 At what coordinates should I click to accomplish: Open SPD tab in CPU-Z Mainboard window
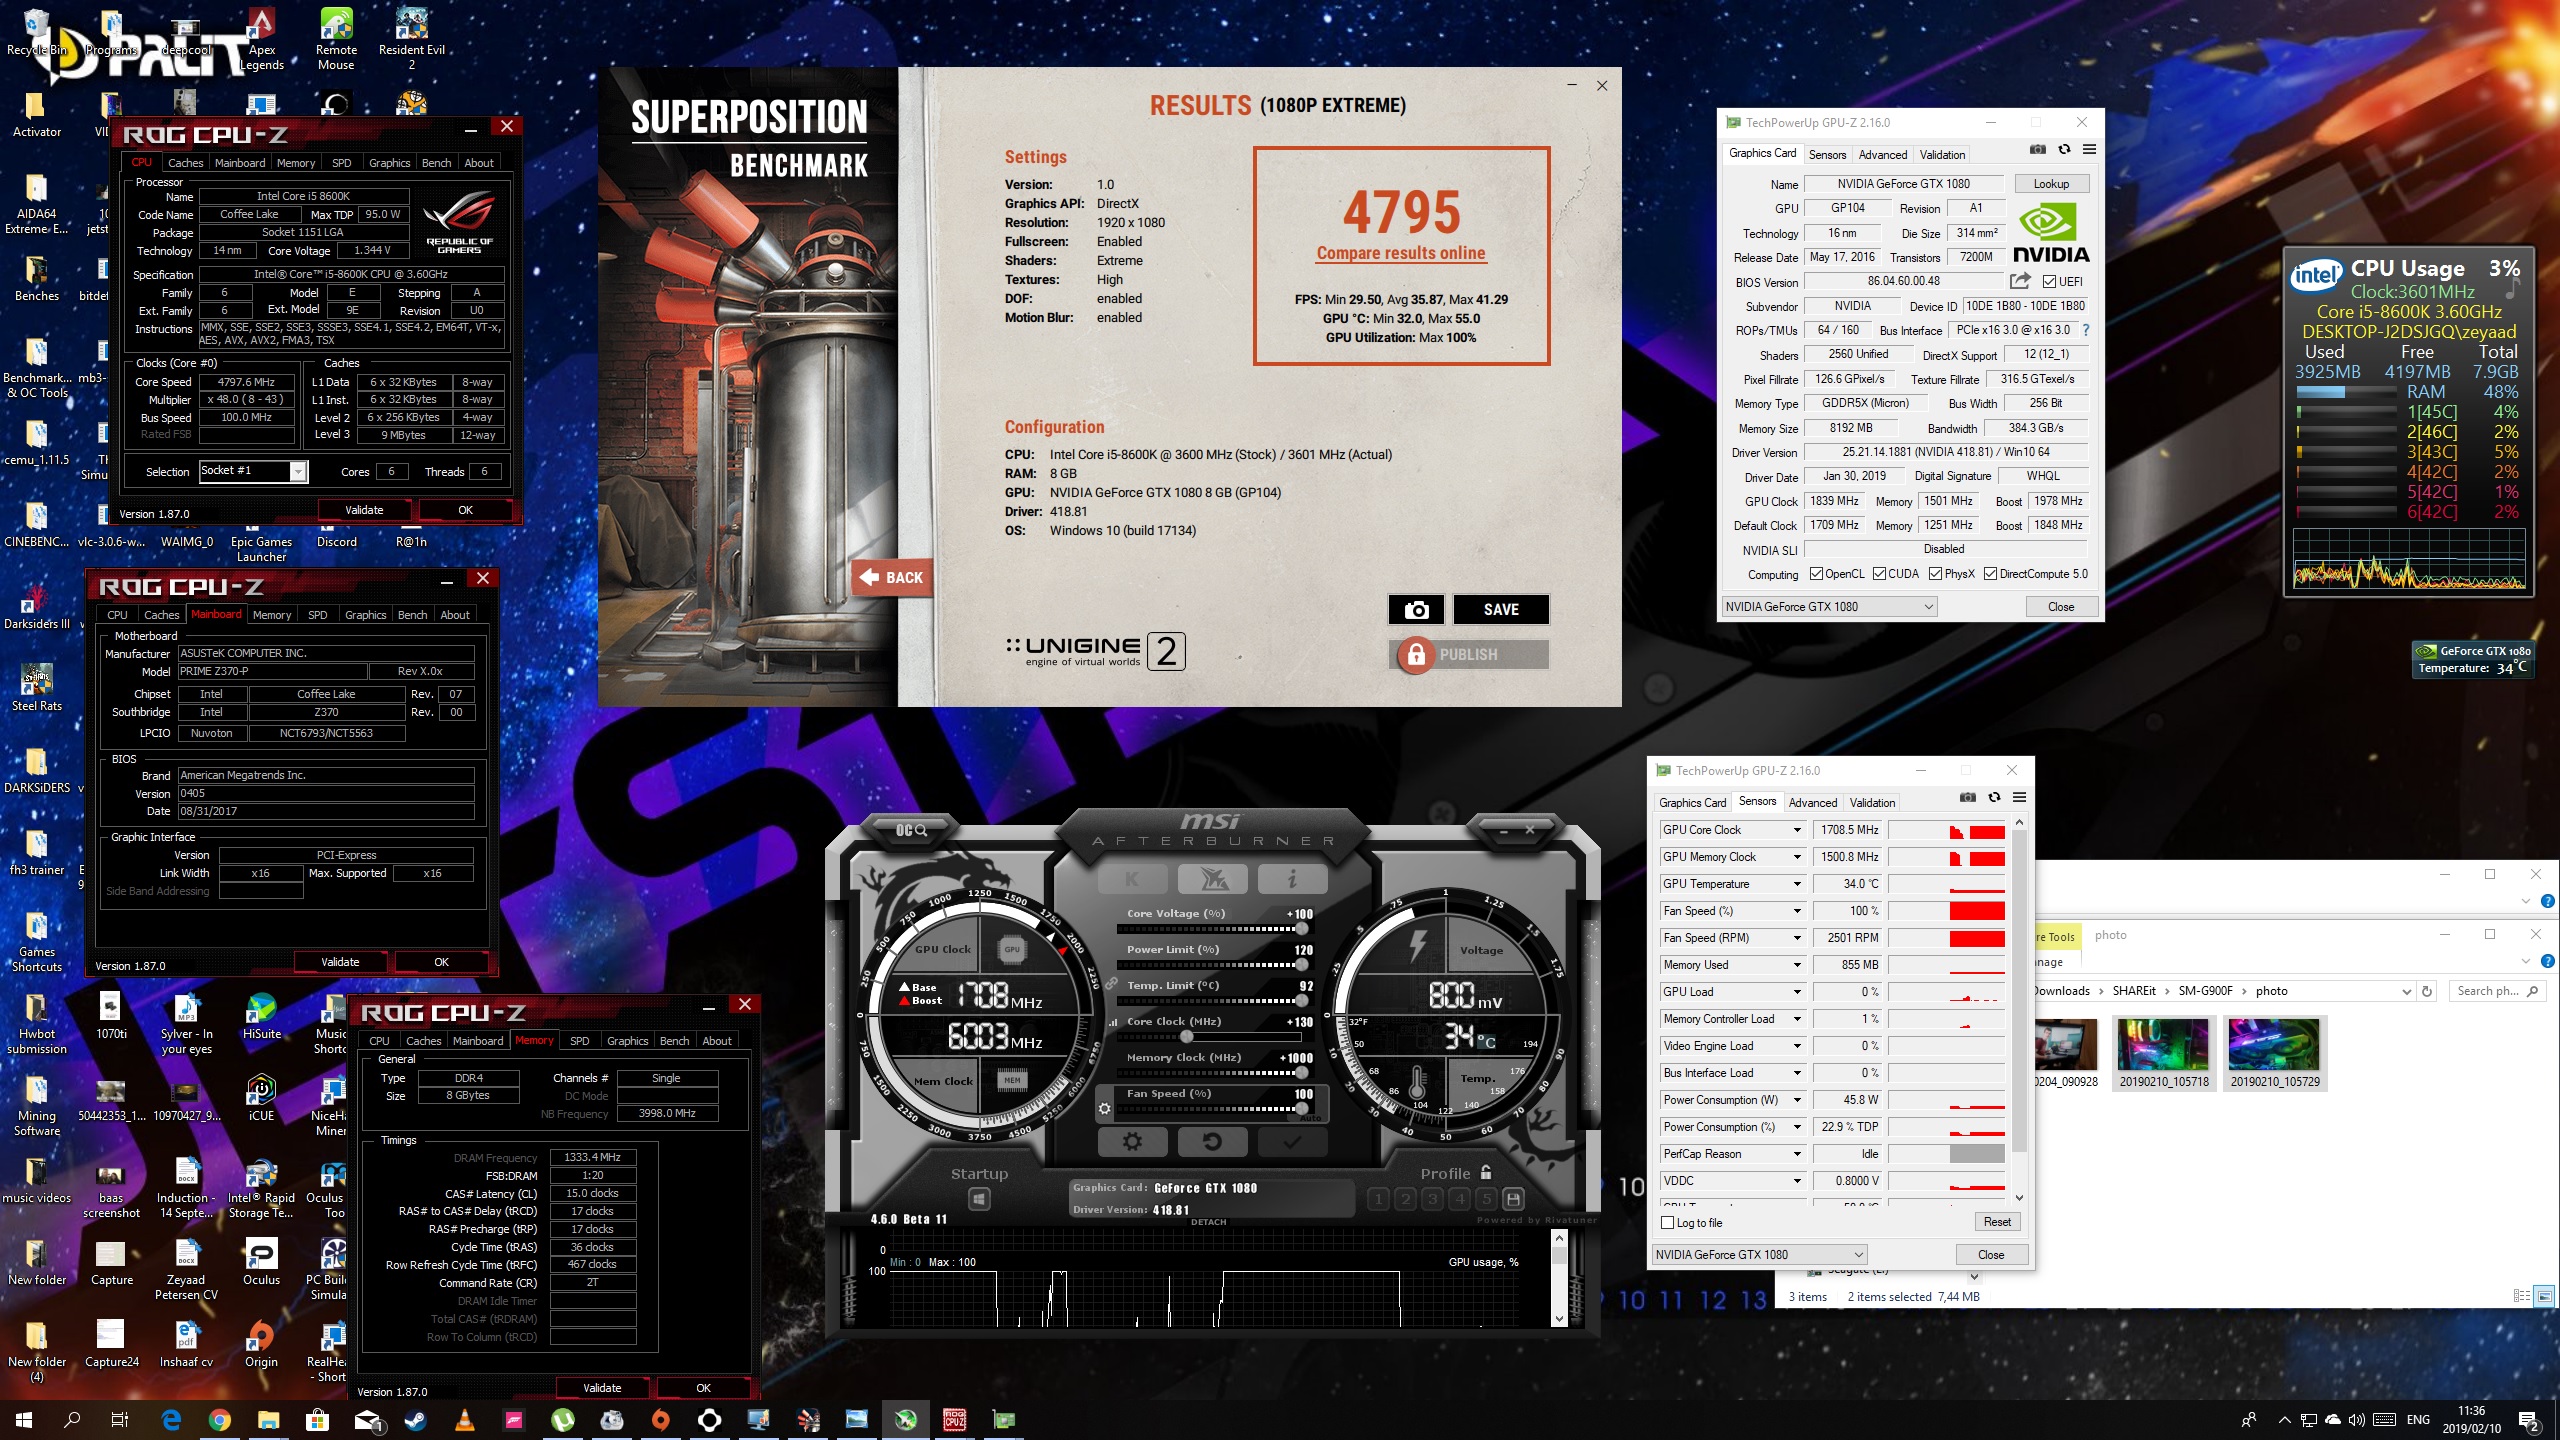tap(318, 615)
